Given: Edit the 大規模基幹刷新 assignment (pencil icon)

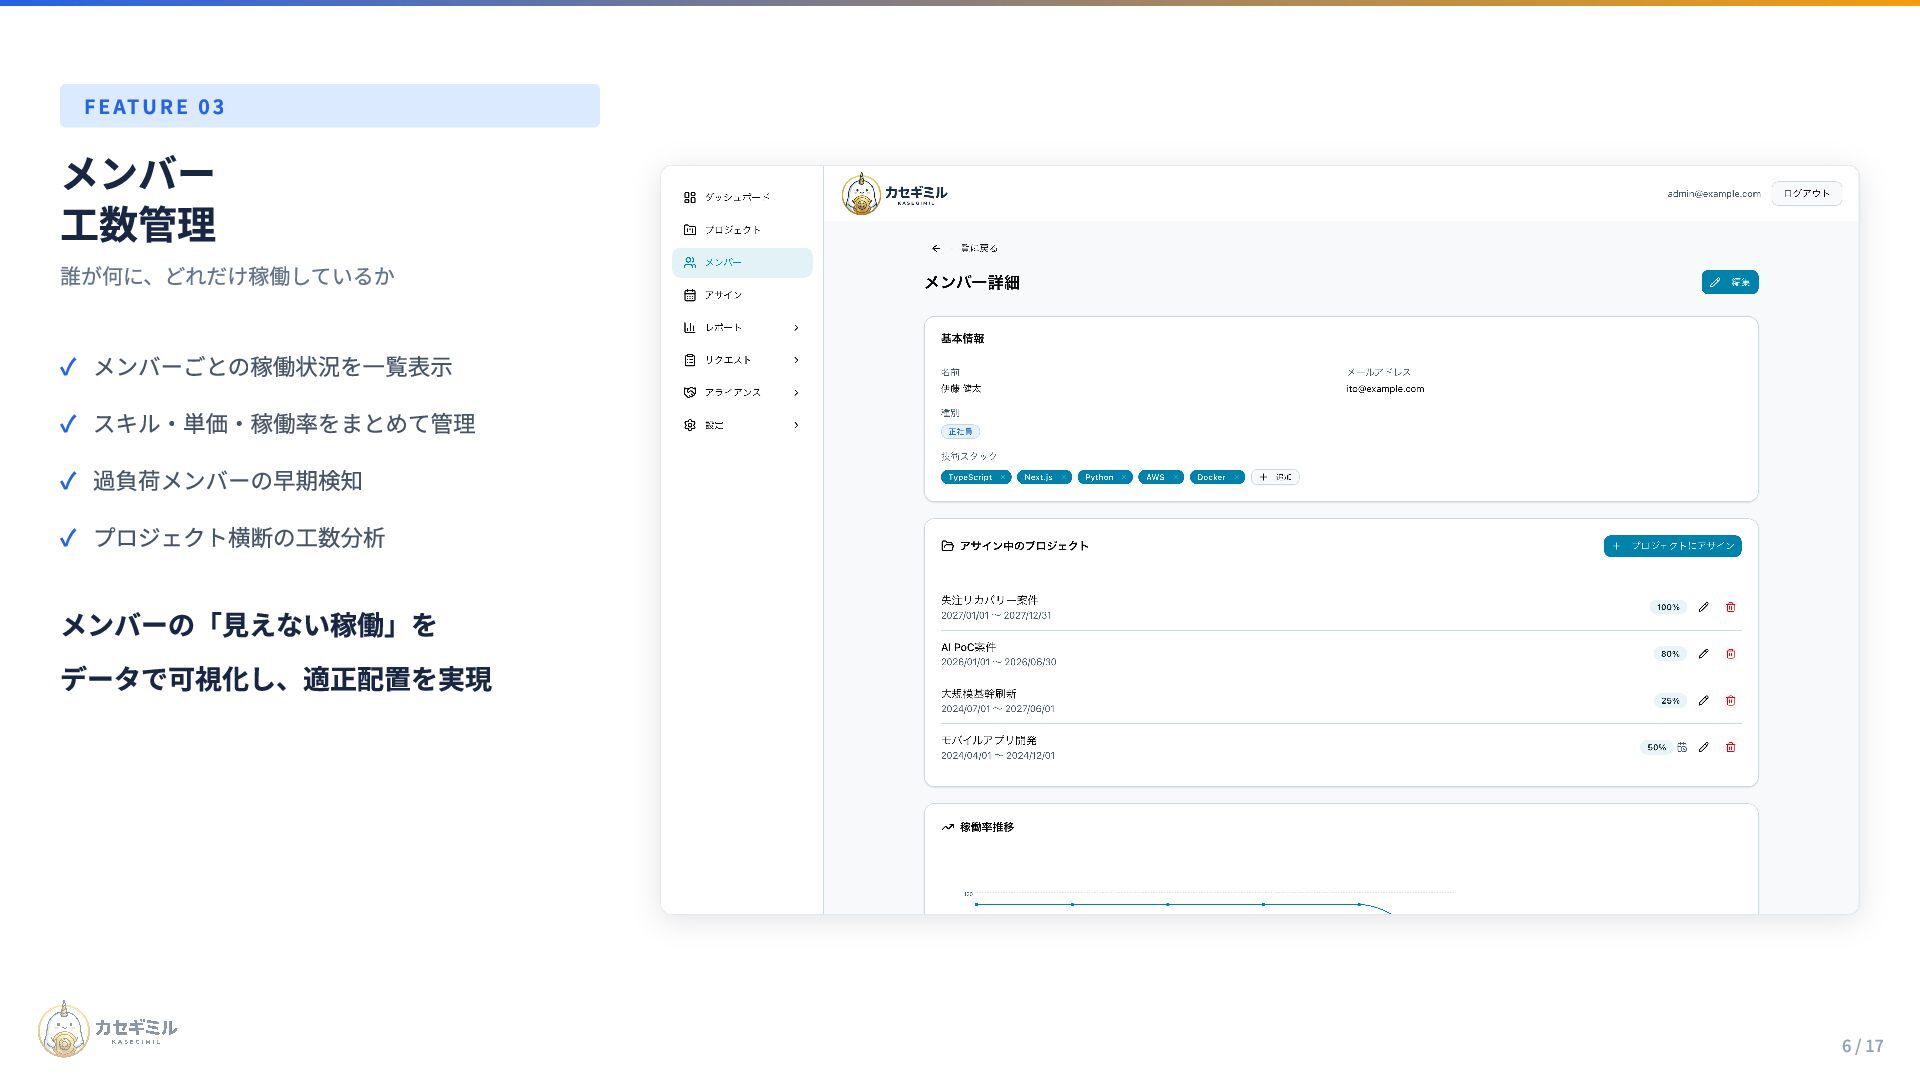Looking at the screenshot, I should point(1704,701).
